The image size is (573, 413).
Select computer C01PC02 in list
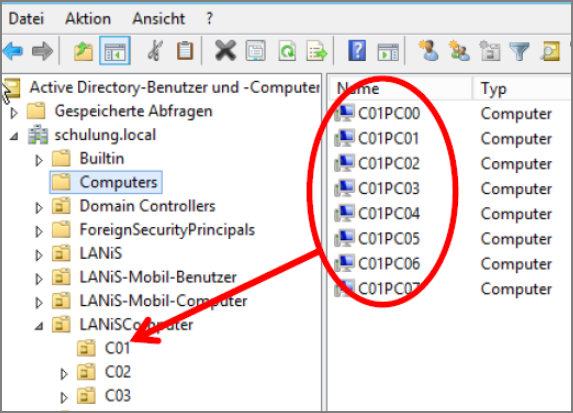click(x=389, y=163)
